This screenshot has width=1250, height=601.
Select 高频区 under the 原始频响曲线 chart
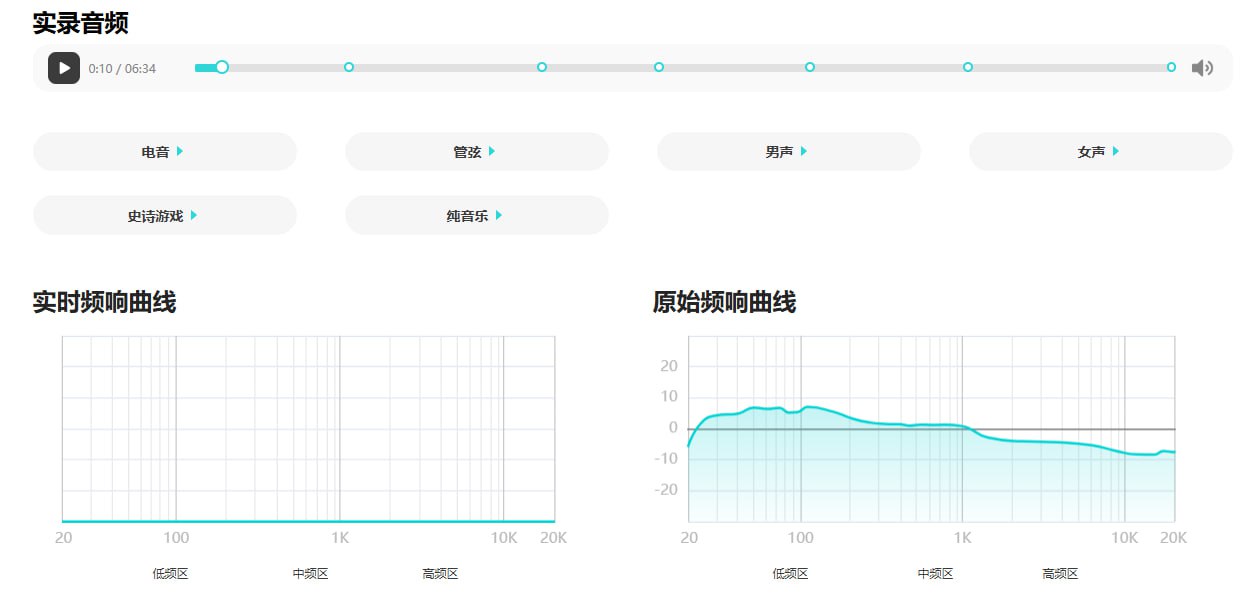coord(1060,574)
